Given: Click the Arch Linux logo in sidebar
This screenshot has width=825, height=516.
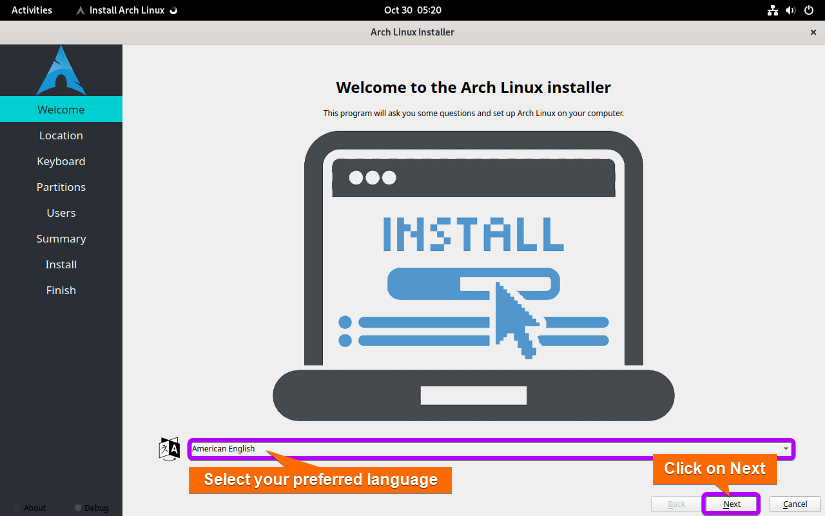Looking at the screenshot, I should point(61,70).
